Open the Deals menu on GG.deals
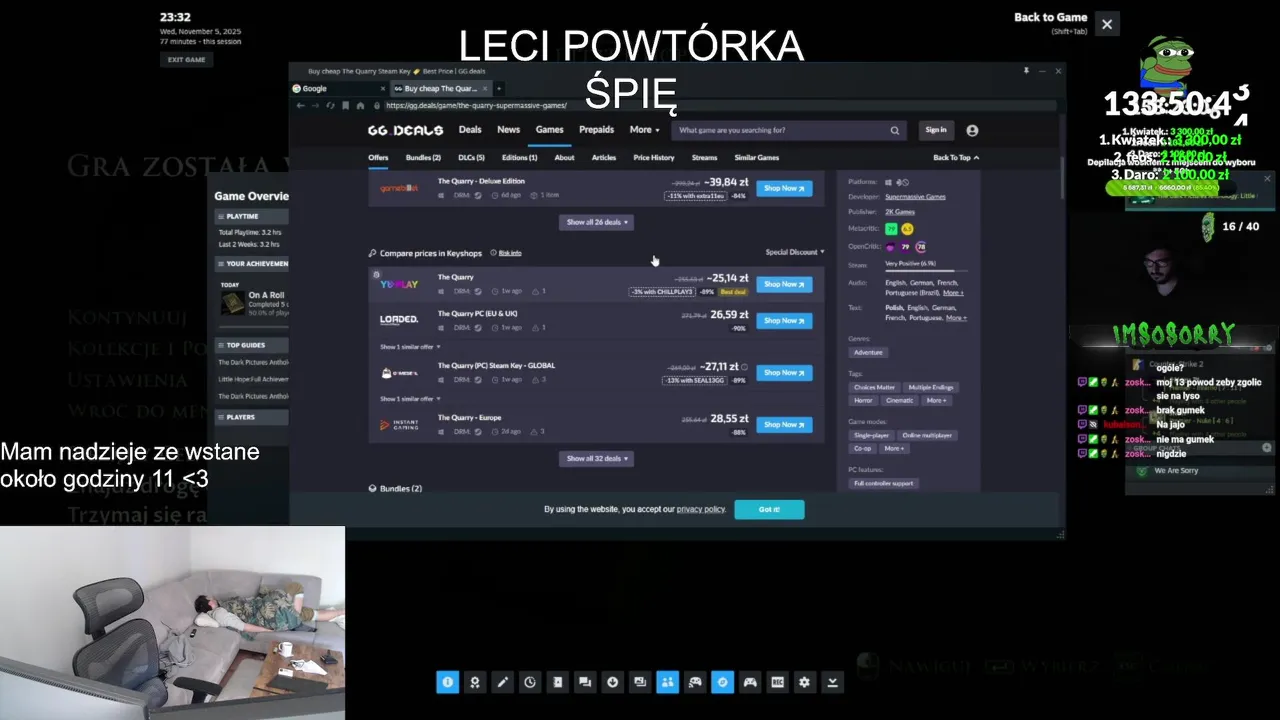 tap(470, 130)
